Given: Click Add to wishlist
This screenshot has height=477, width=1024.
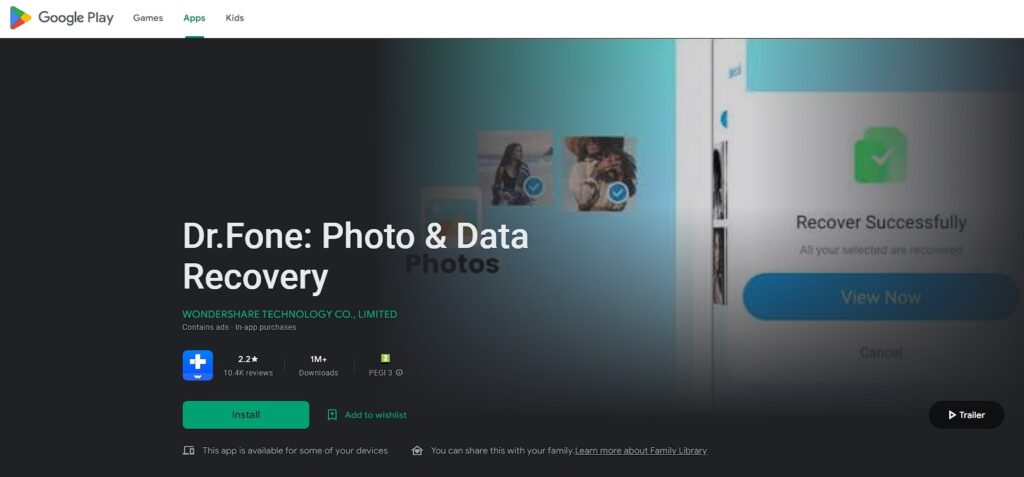Looking at the screenshot, I should pos(376,415).
